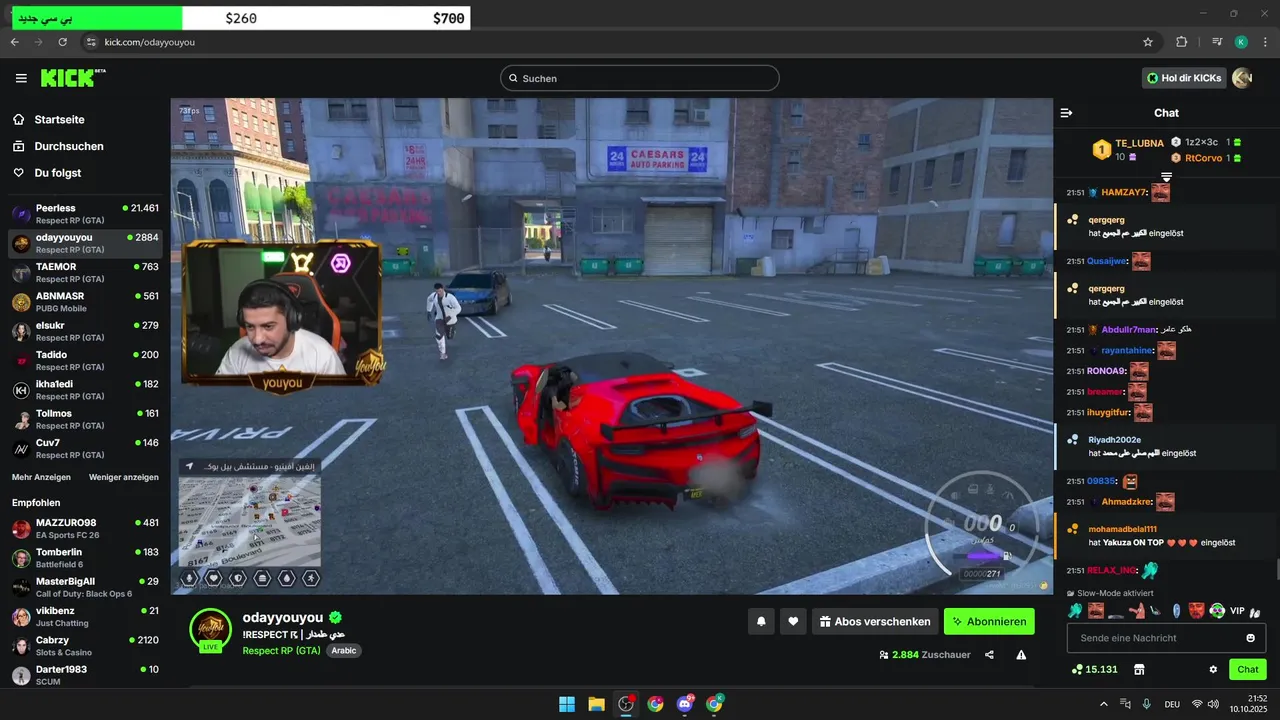Expand the gift leaderboard handle
This screenshot has height=720, width=1280.
[1166, 177]
